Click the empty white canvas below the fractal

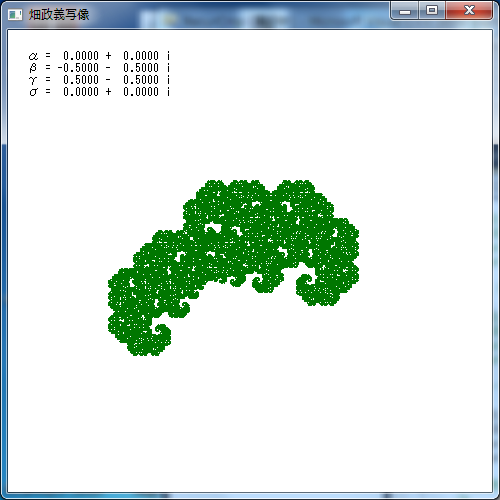(250, 423)
